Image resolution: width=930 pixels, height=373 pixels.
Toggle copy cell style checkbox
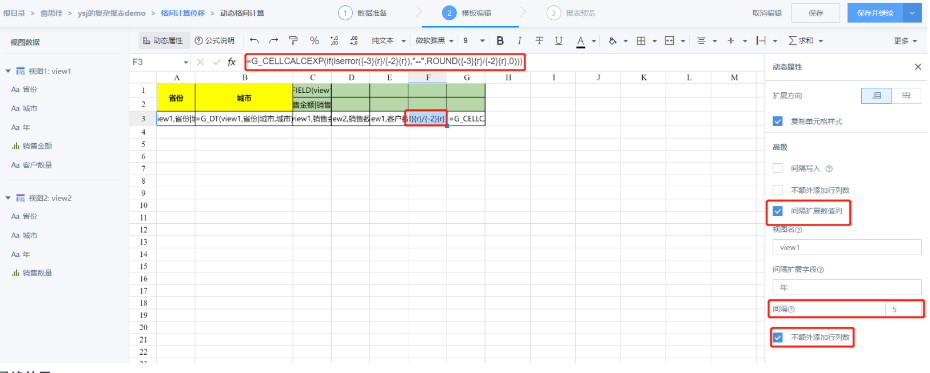[x=778, y=121]
